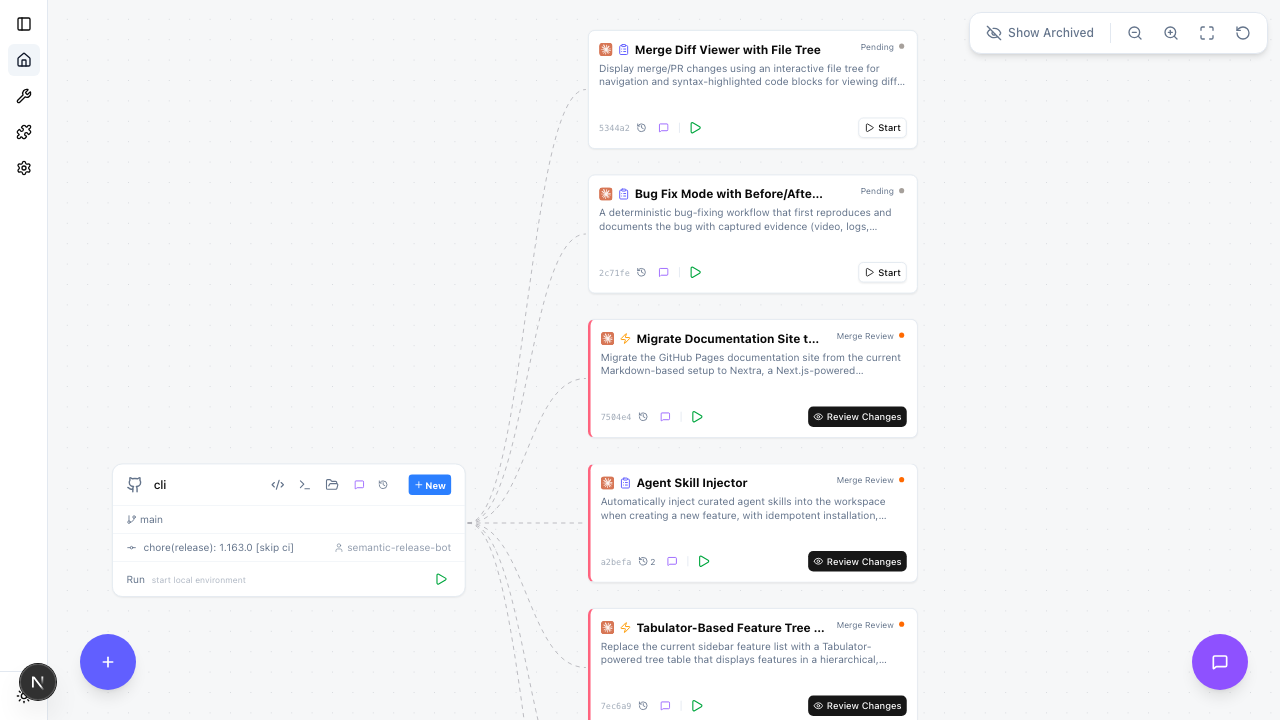Open Agent Skill Injector chat icon

coord(672,562)
